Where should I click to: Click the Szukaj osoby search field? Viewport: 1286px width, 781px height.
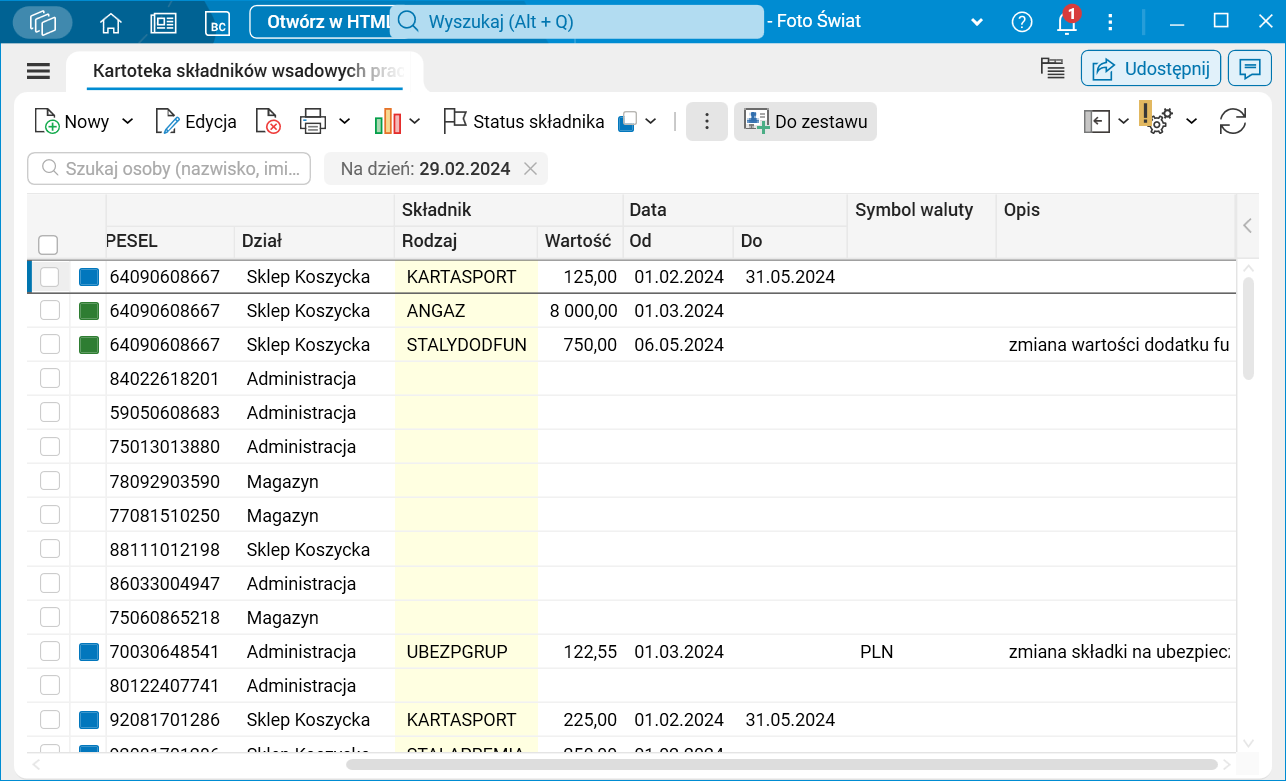tap(170, 169)
